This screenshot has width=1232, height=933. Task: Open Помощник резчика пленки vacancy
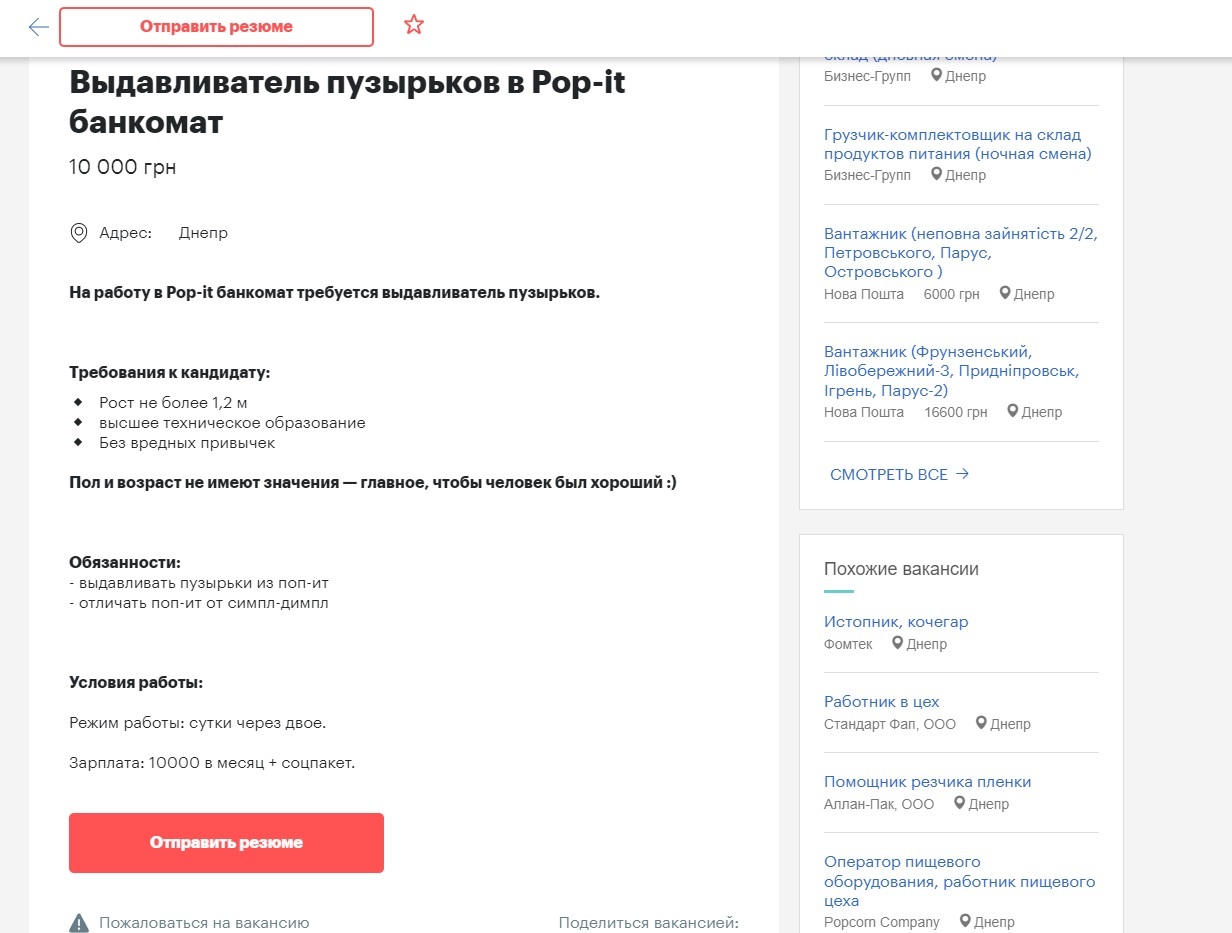tap(927, 782)
